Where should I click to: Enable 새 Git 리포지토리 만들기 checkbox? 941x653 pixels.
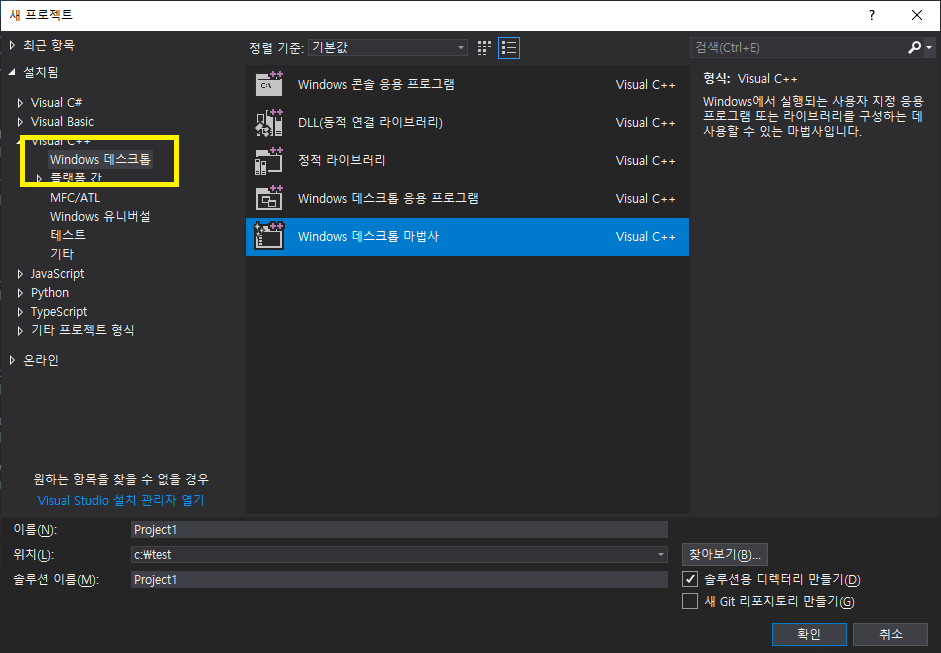point(690,601)
